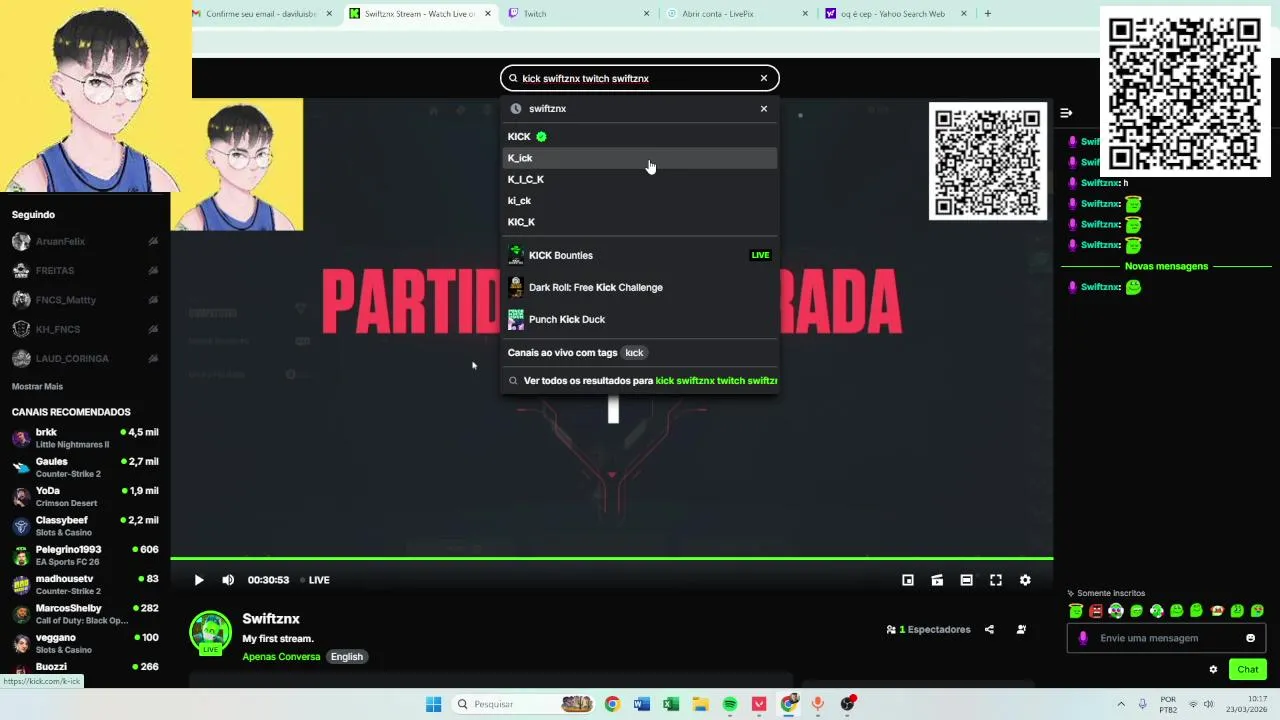Select the K_I_C_K search suggestion
The height and width of the screenshot is (720, 1280).
point(639,179)
